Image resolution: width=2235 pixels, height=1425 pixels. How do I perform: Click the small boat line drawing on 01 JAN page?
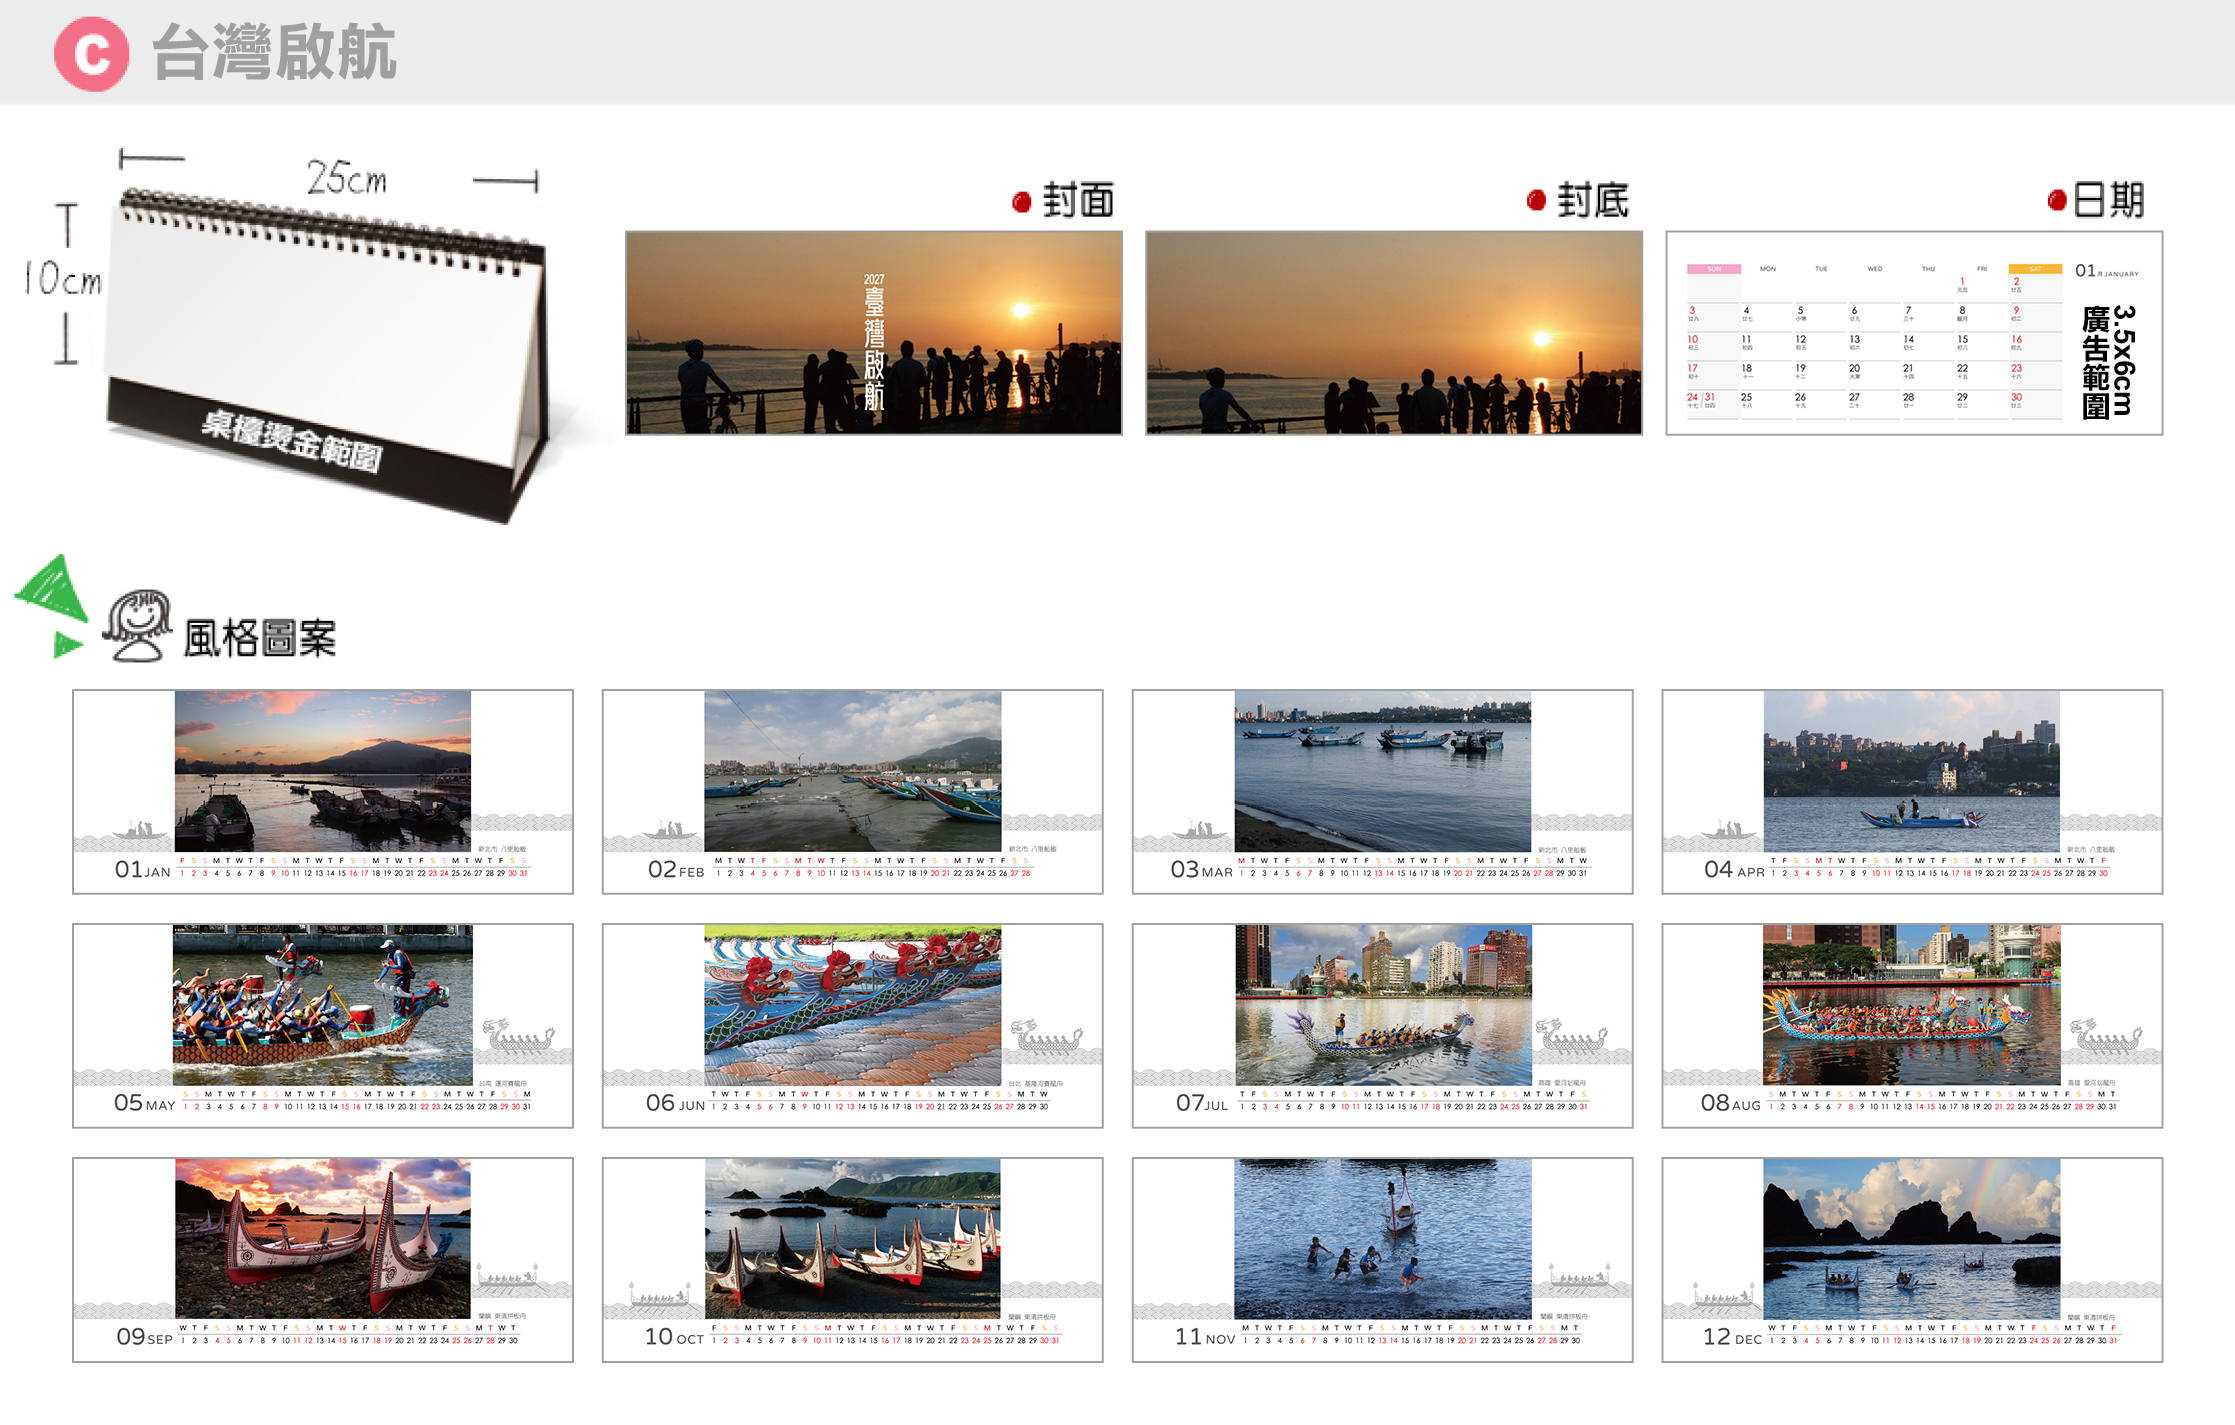(x=139, y=830)
